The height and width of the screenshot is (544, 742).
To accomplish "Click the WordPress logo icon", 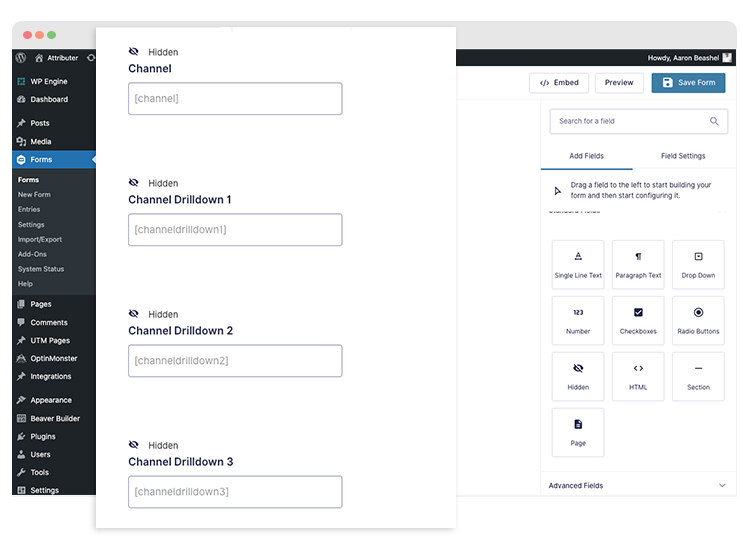I will [20, 58].
